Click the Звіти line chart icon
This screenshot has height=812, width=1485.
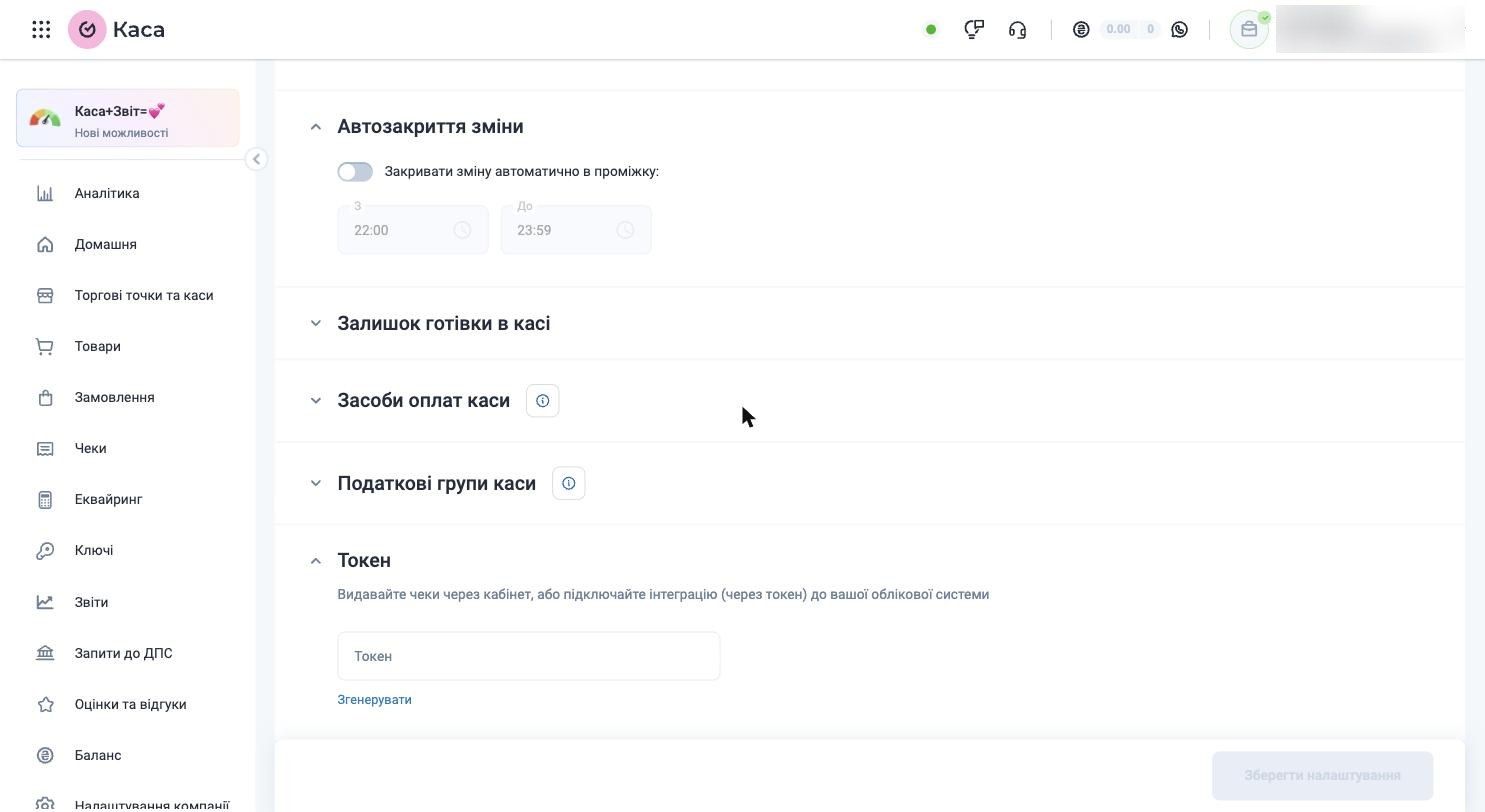click(45, 602)
